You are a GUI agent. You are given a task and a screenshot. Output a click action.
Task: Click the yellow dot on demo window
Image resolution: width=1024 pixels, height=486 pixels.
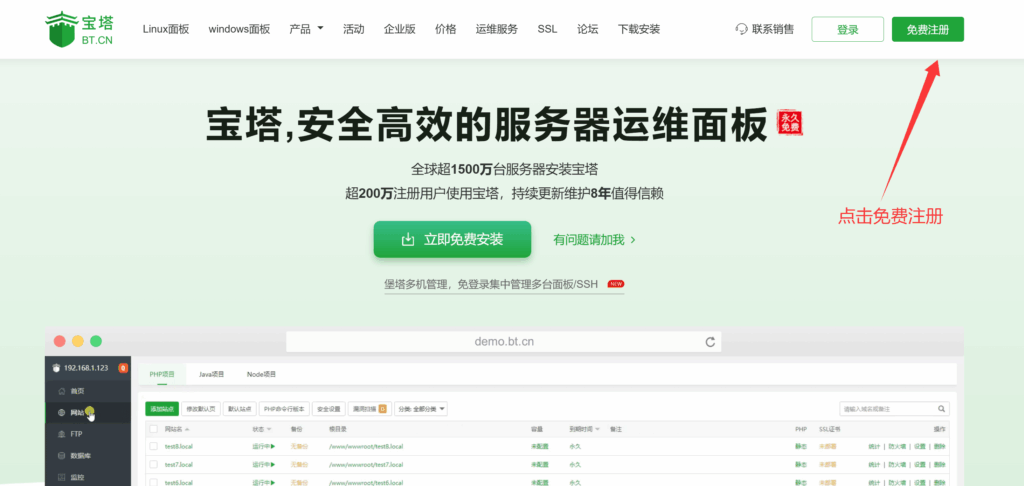pyautogui.click(x=78, y=341)
